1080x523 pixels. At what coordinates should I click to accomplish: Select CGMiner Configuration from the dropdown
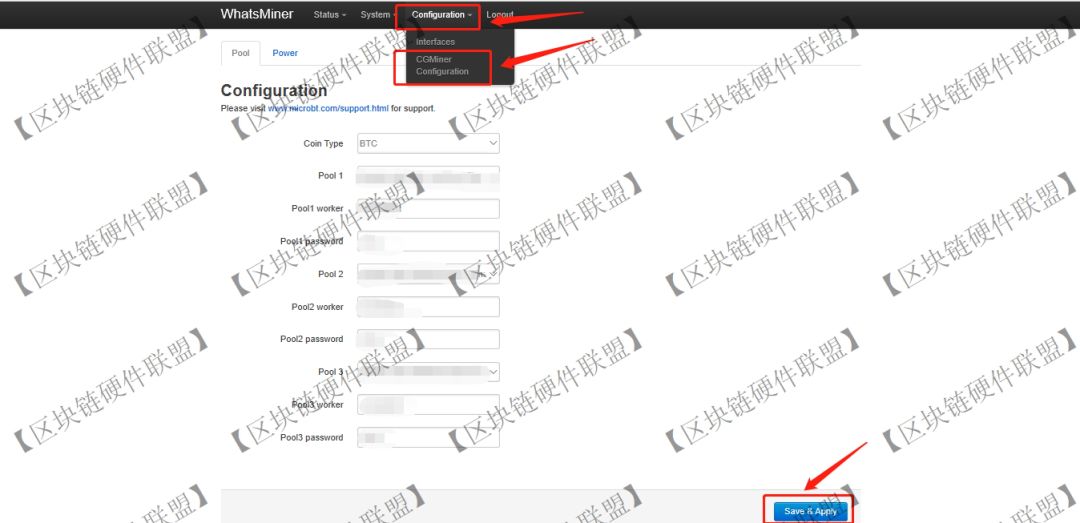pos(442,65)
